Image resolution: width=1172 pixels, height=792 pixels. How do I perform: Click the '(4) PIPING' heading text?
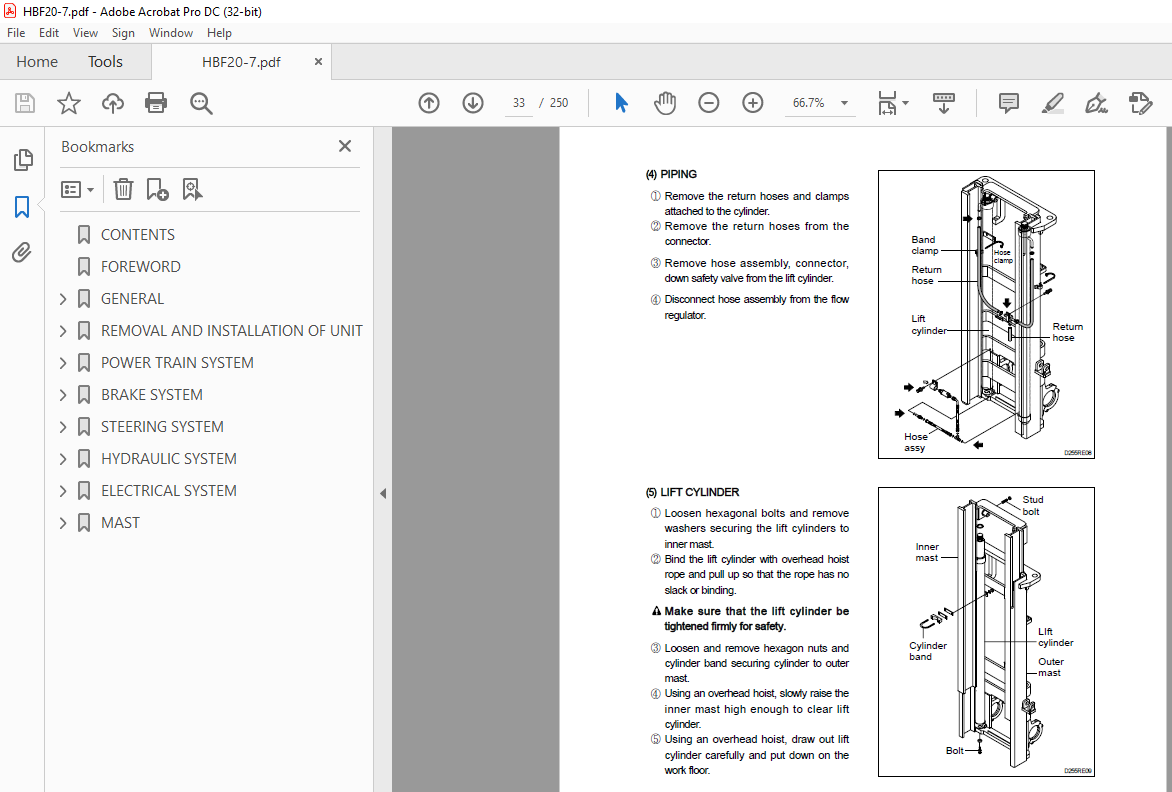[x=671, y=174]
